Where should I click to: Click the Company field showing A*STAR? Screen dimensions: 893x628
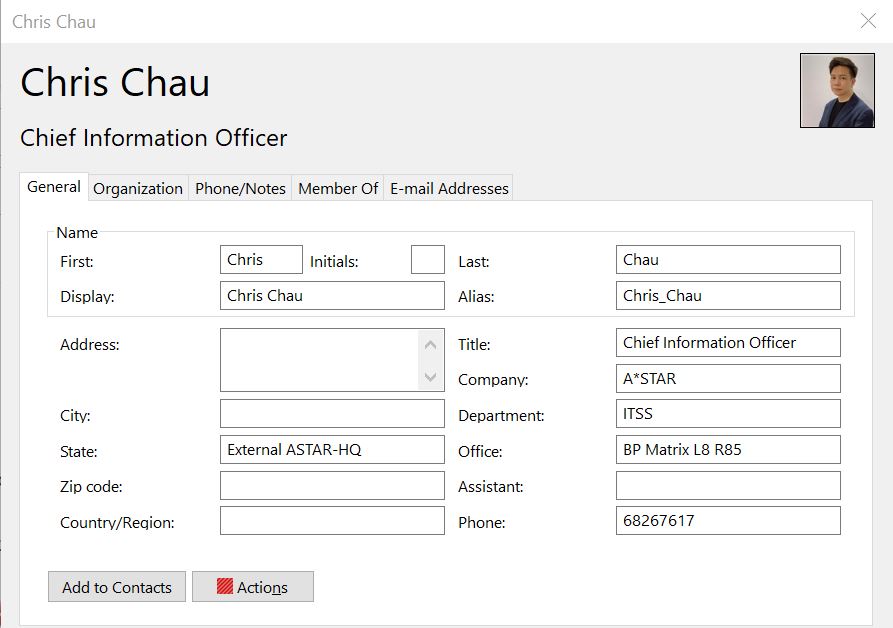pos(728,379)
